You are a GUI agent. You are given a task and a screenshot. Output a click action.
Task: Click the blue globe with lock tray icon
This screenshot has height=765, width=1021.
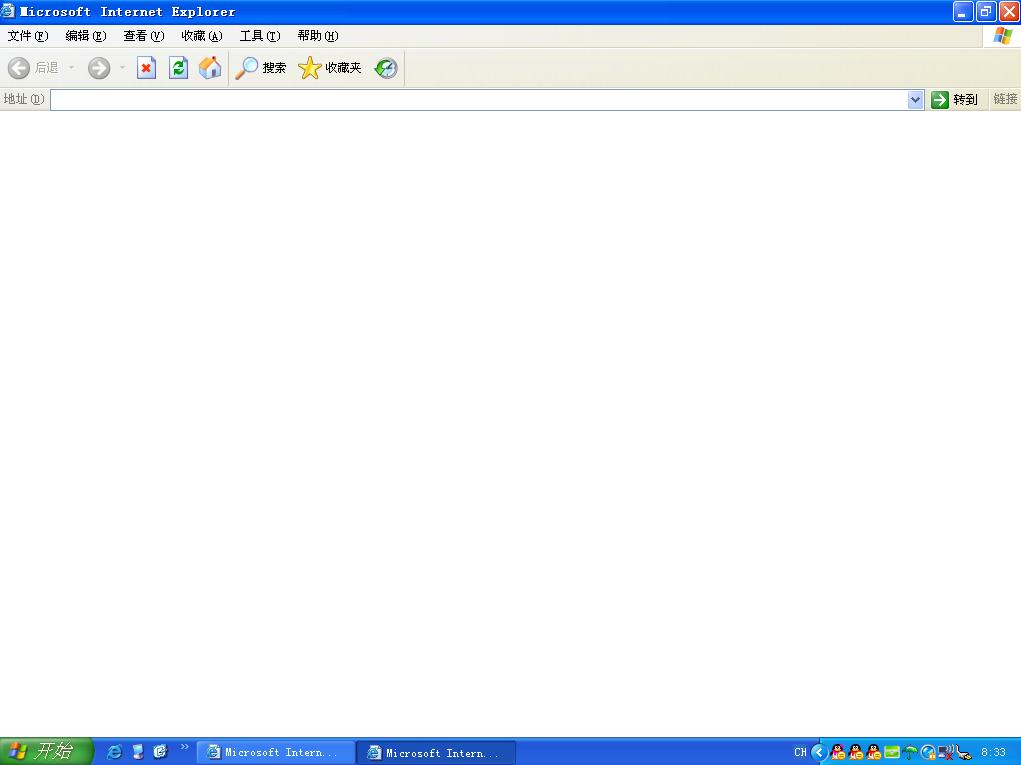pos(929,753)
